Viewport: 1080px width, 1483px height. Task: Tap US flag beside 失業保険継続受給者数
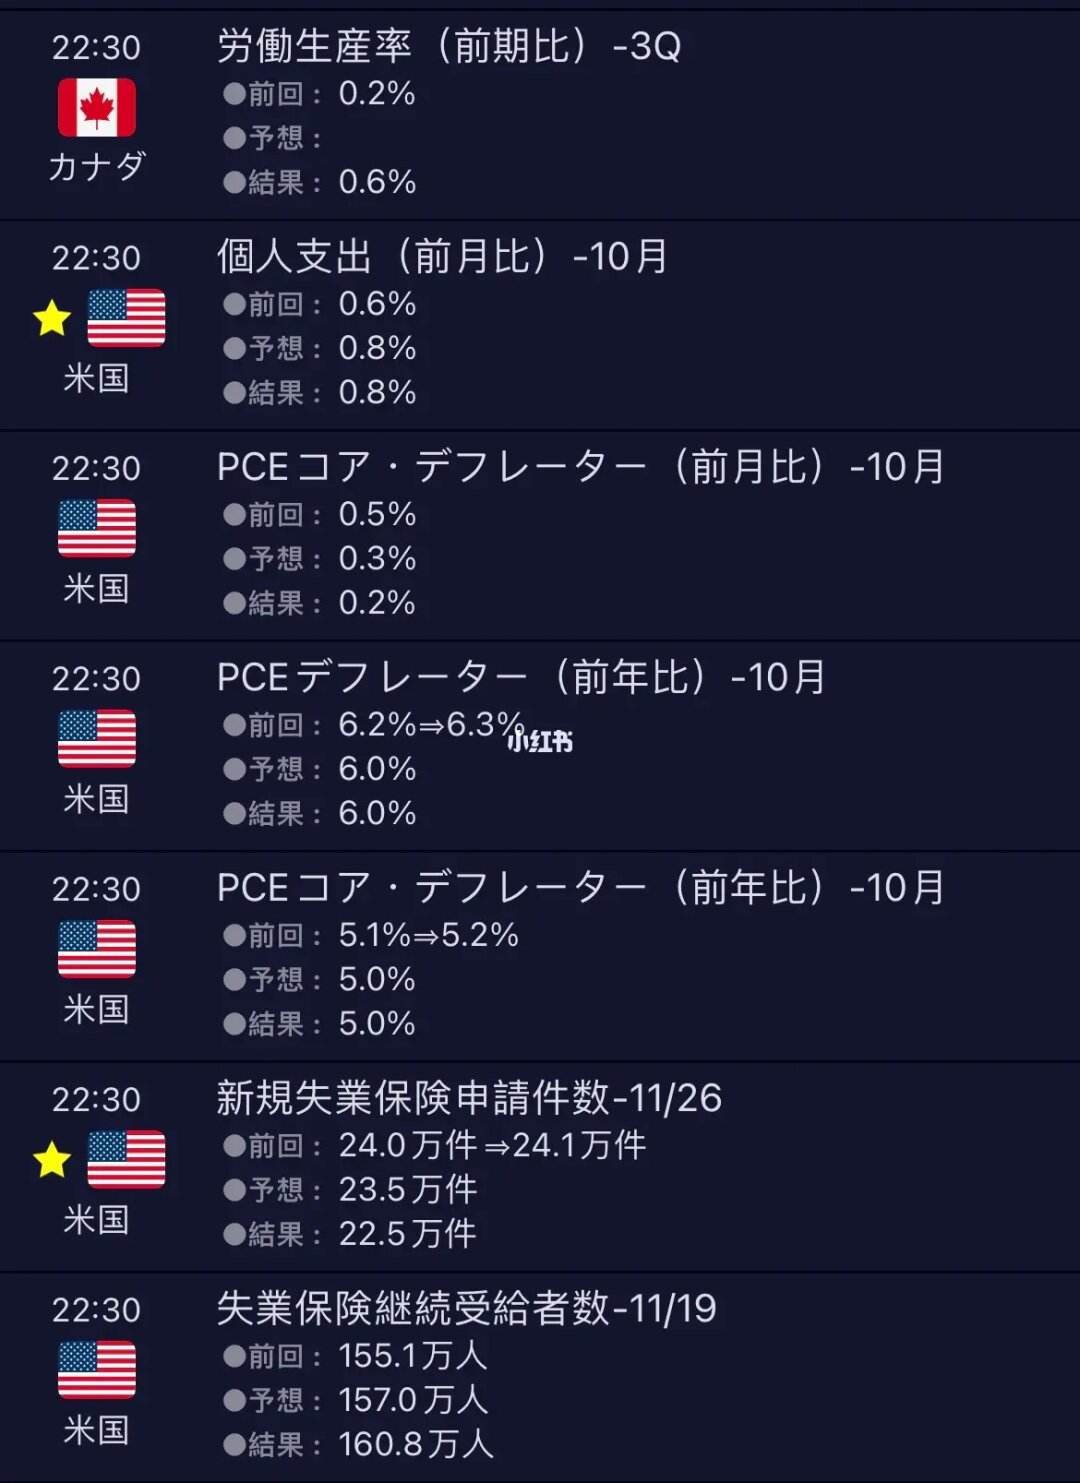[x=97, y=1370]
